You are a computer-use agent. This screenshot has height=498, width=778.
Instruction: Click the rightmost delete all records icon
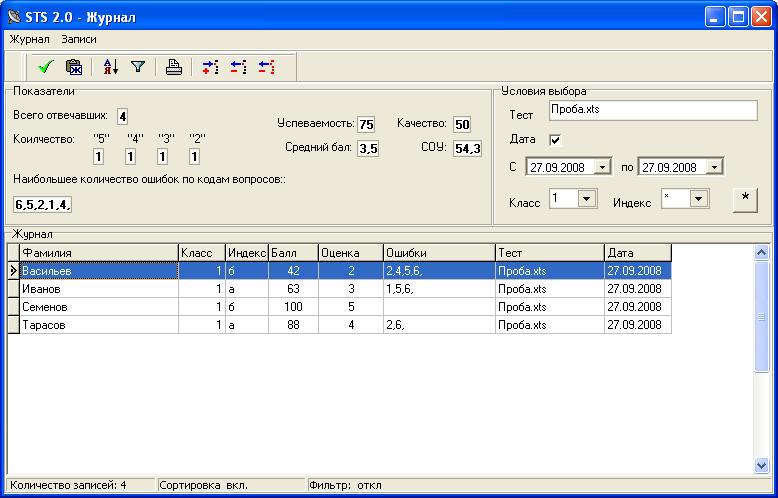click(x=266, y=67)
